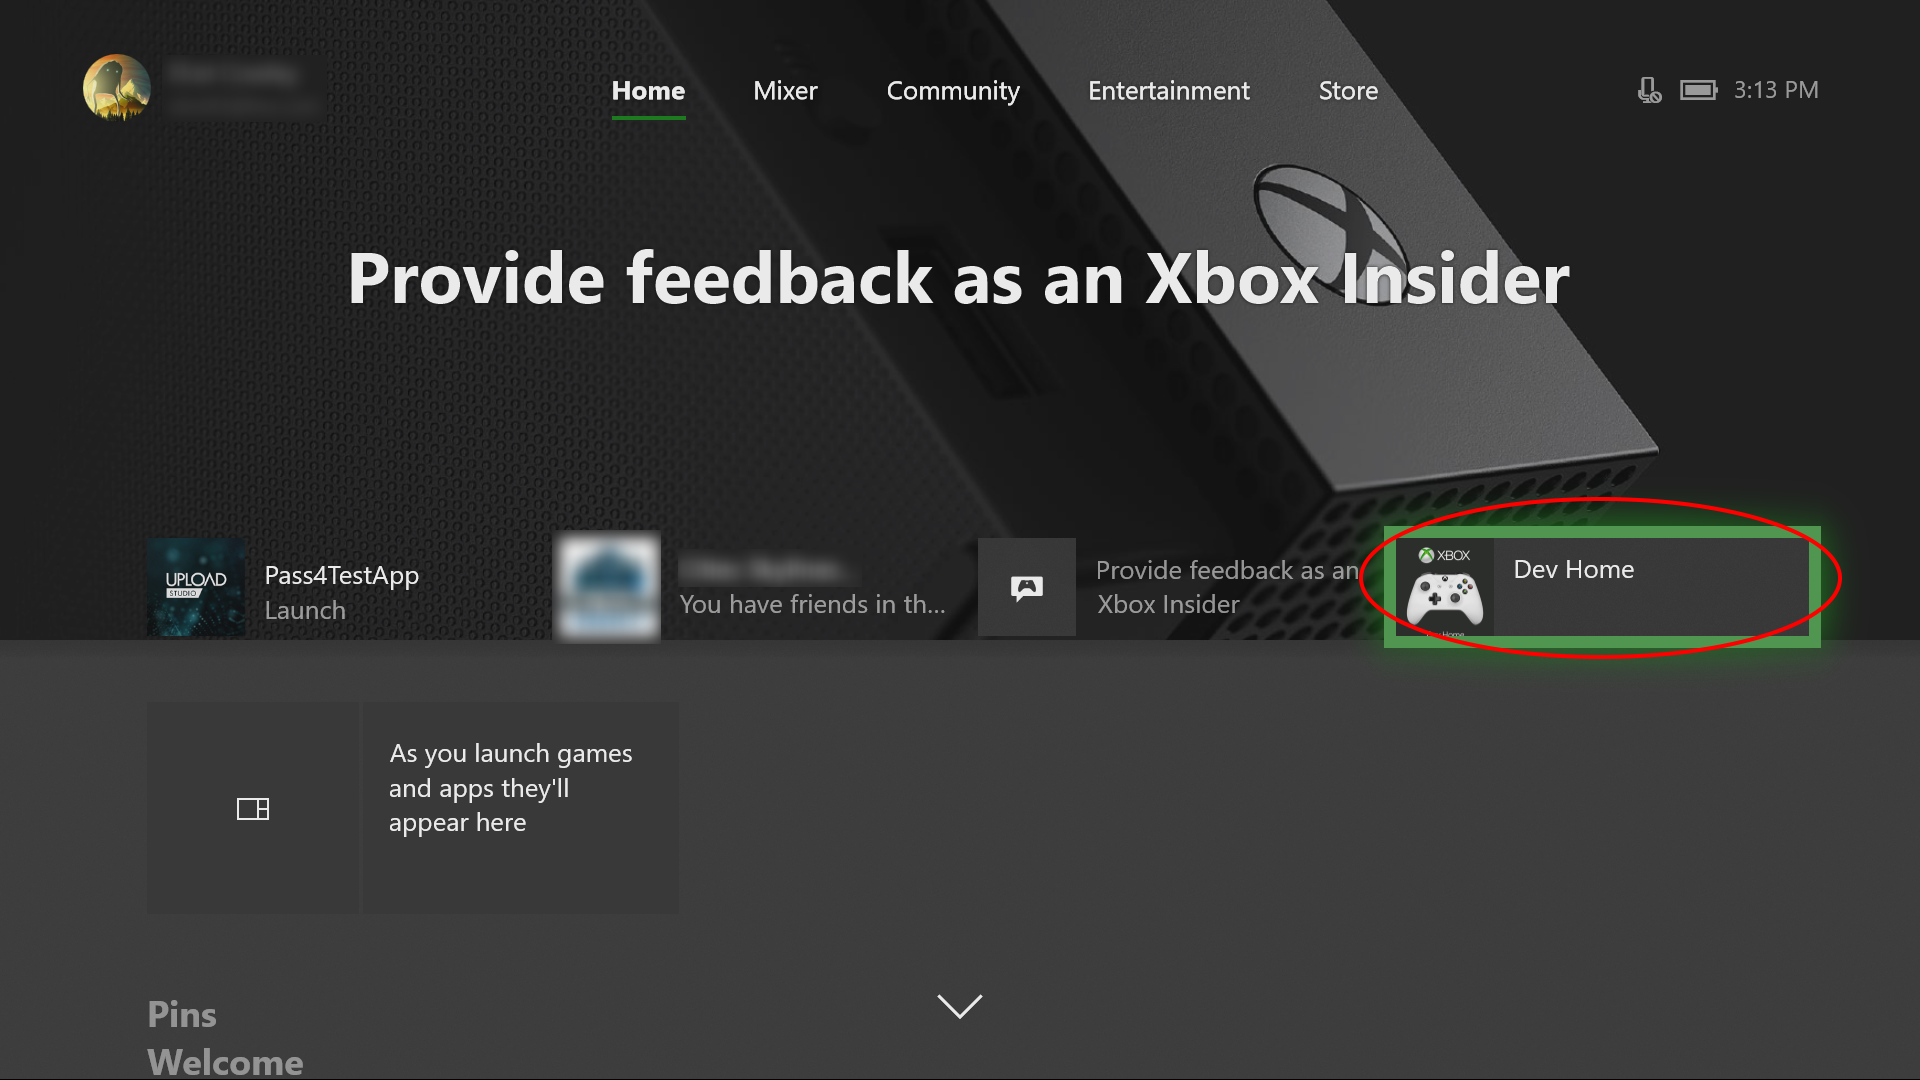1920x1080 pixels.
Task: Open the chat/messages icon tile
Action: pyautogui.click(x=1027, y=587)
